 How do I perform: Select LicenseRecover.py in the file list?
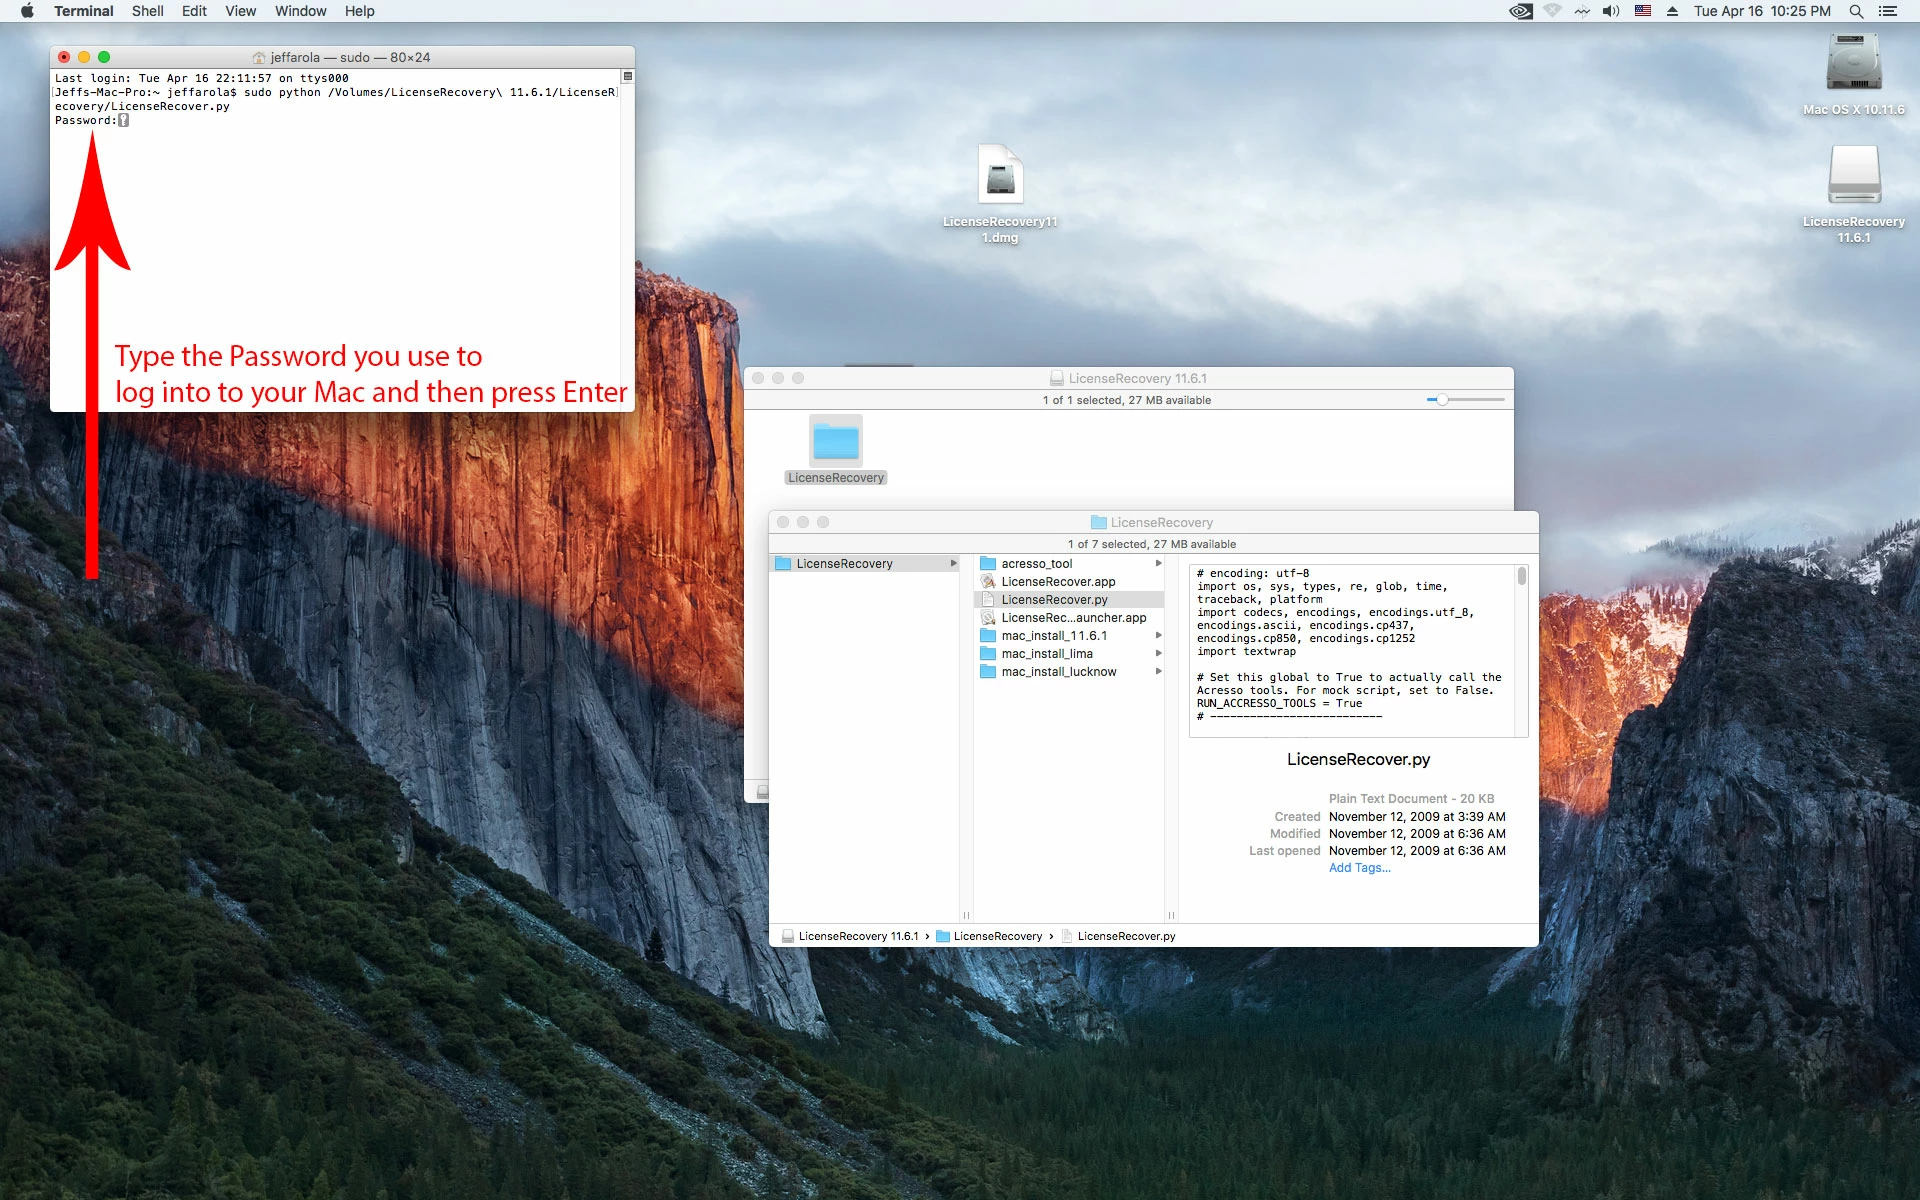click(x=1054, y=600)
